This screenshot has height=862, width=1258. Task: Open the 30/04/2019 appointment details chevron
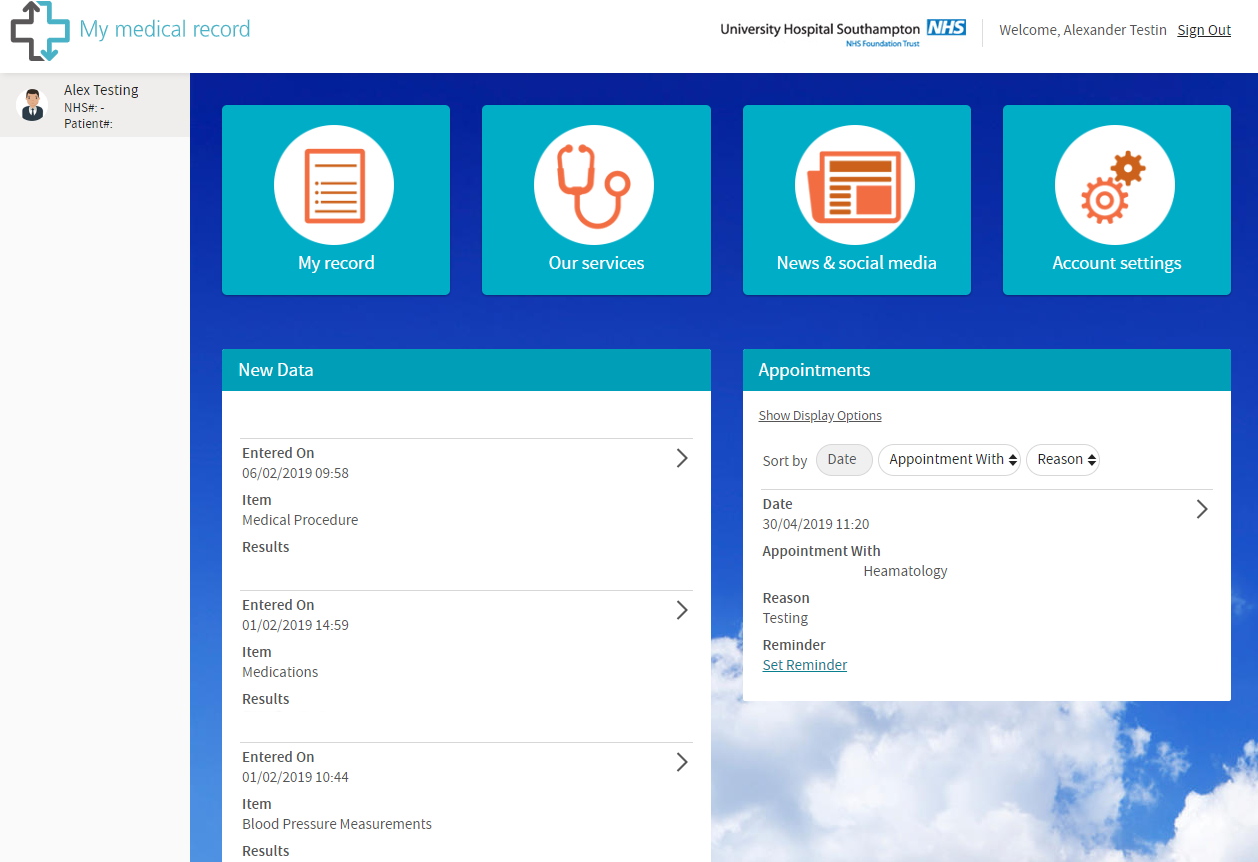(x=1202, y=509)
